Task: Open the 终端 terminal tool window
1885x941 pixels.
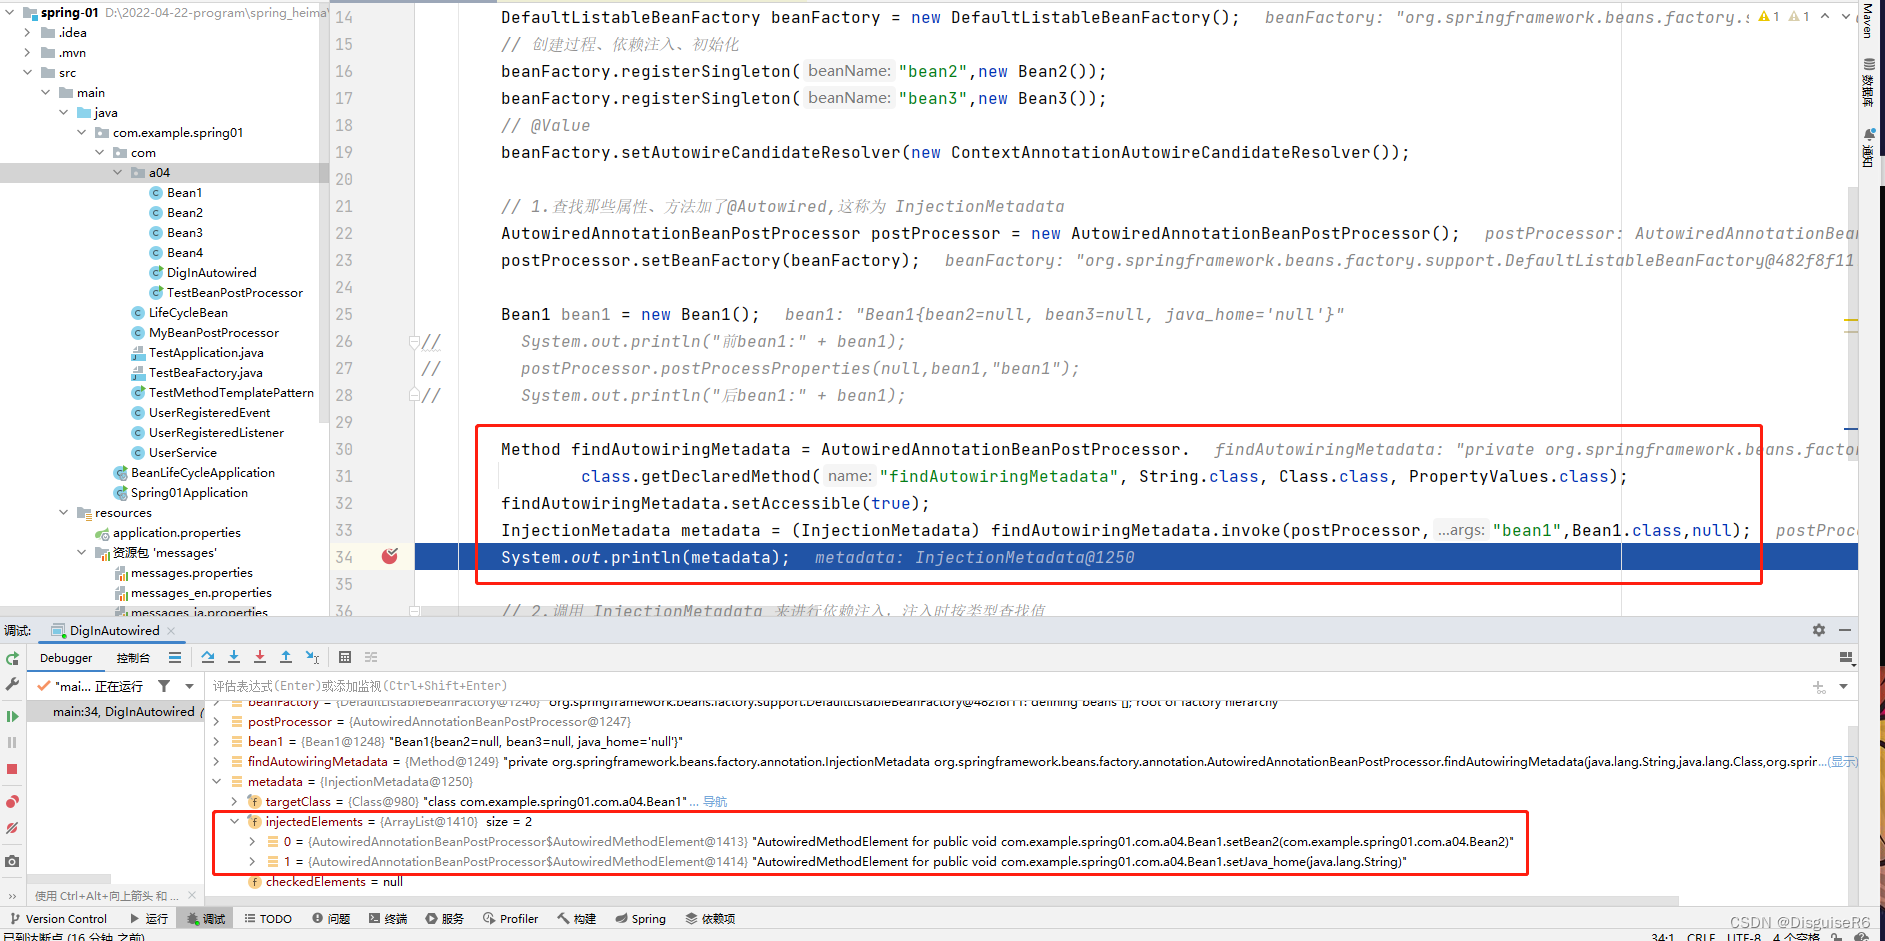Action: pos(388,919)
